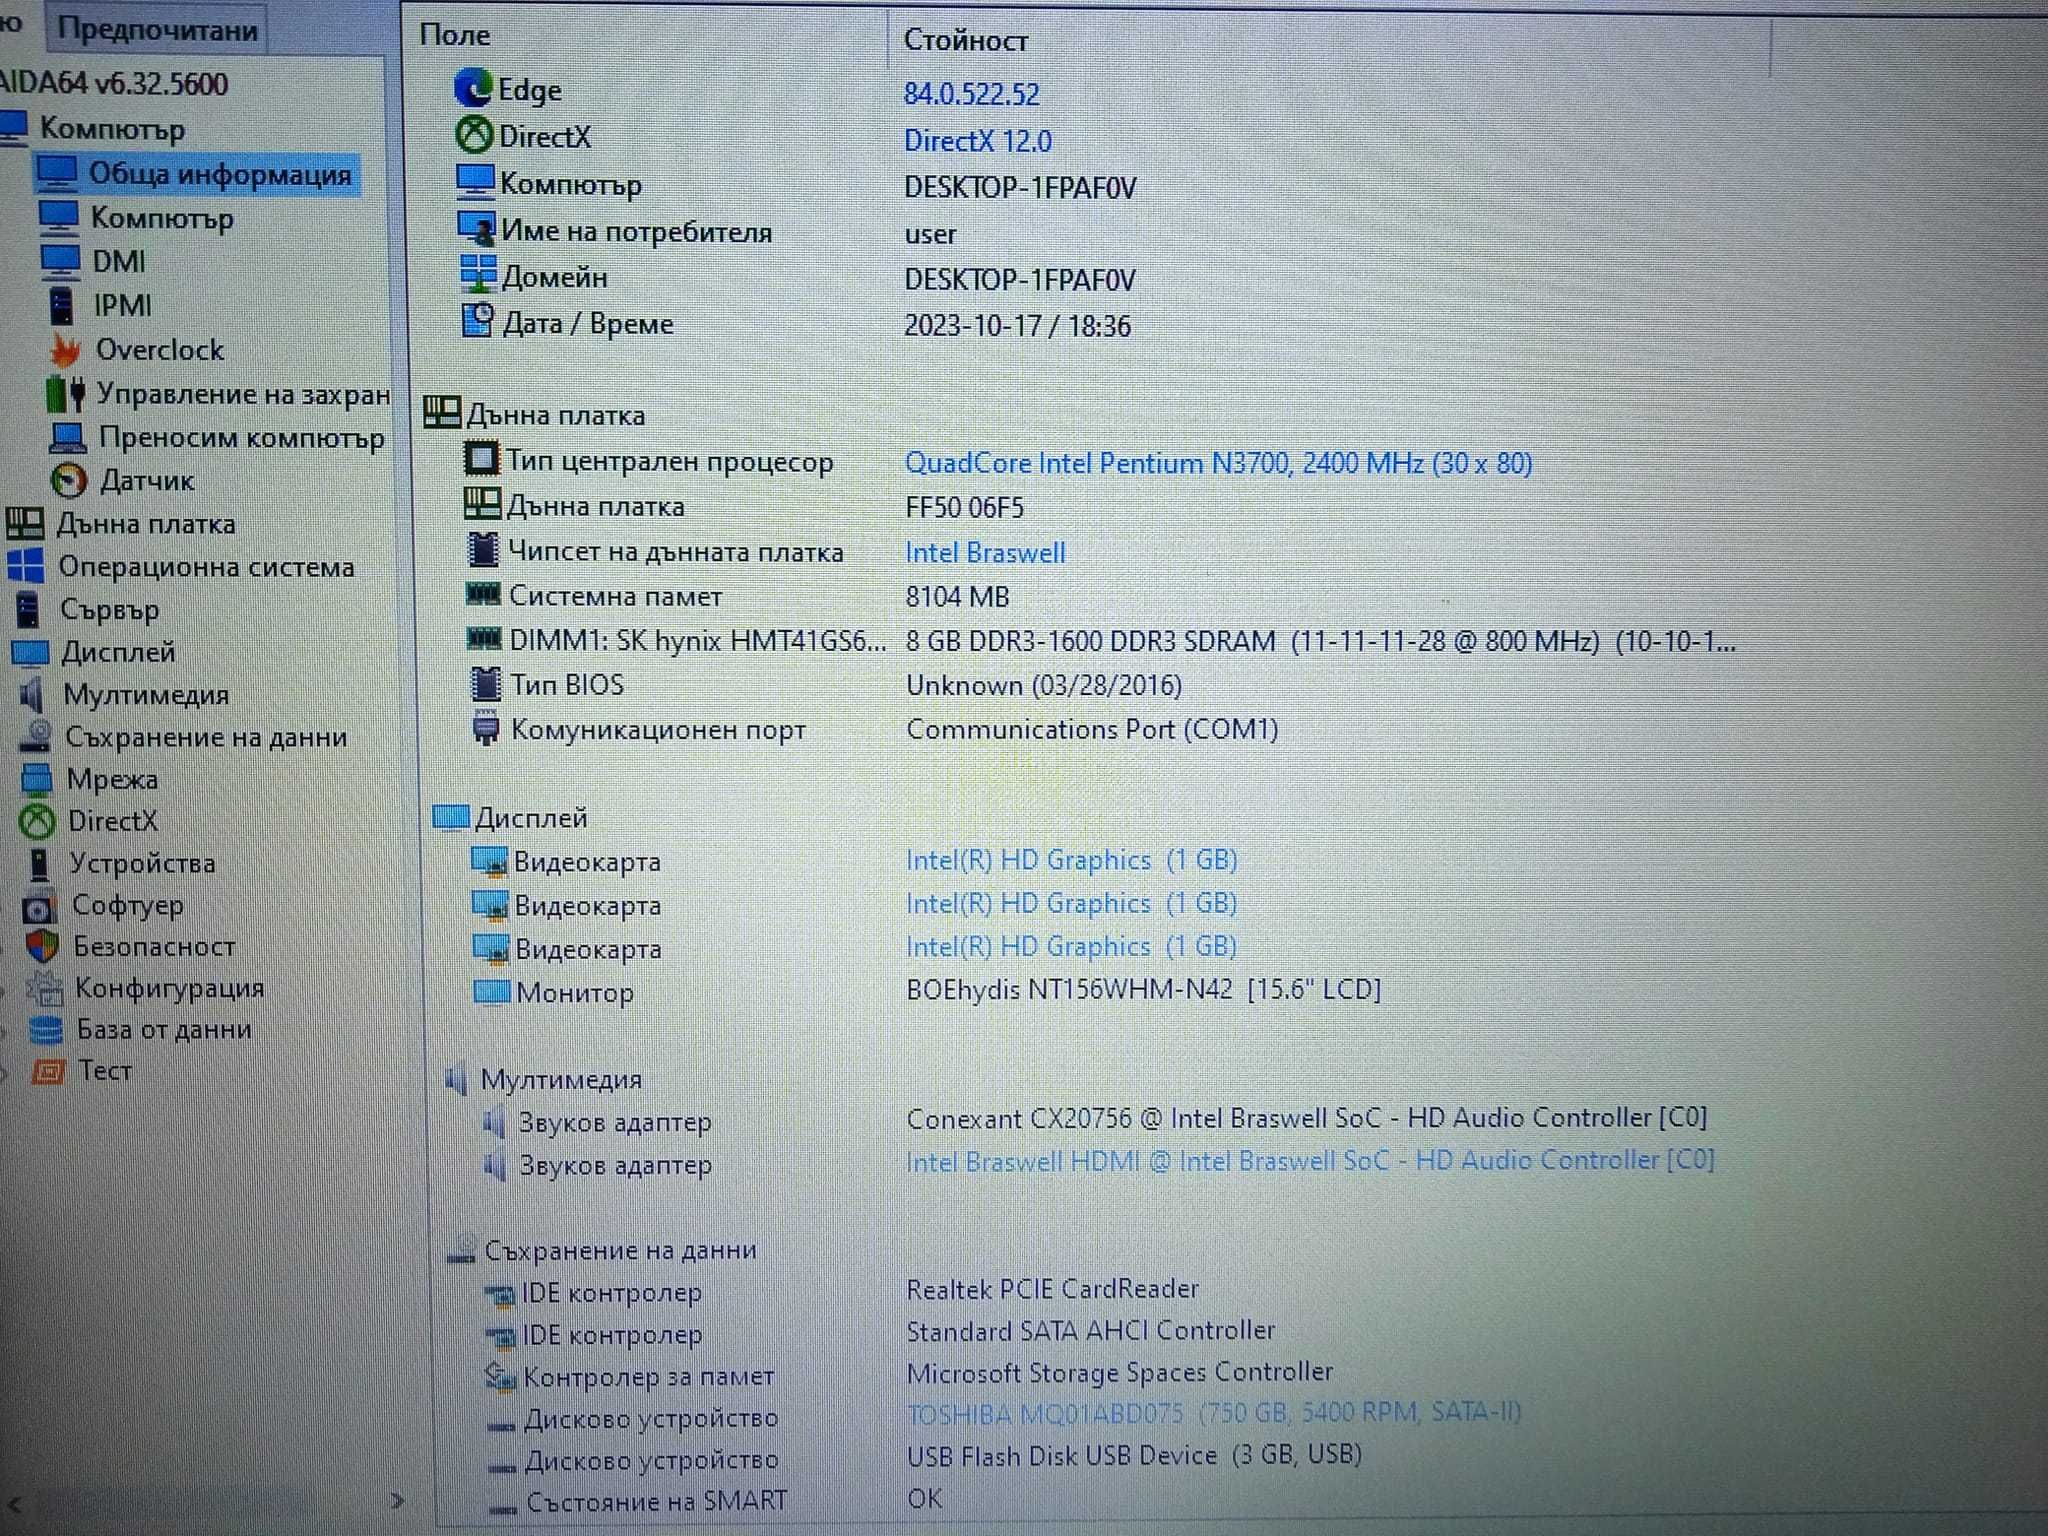The image size is (2048, 1536).
Task: Click the Датчик gauge icon
Action: point(69,481)
